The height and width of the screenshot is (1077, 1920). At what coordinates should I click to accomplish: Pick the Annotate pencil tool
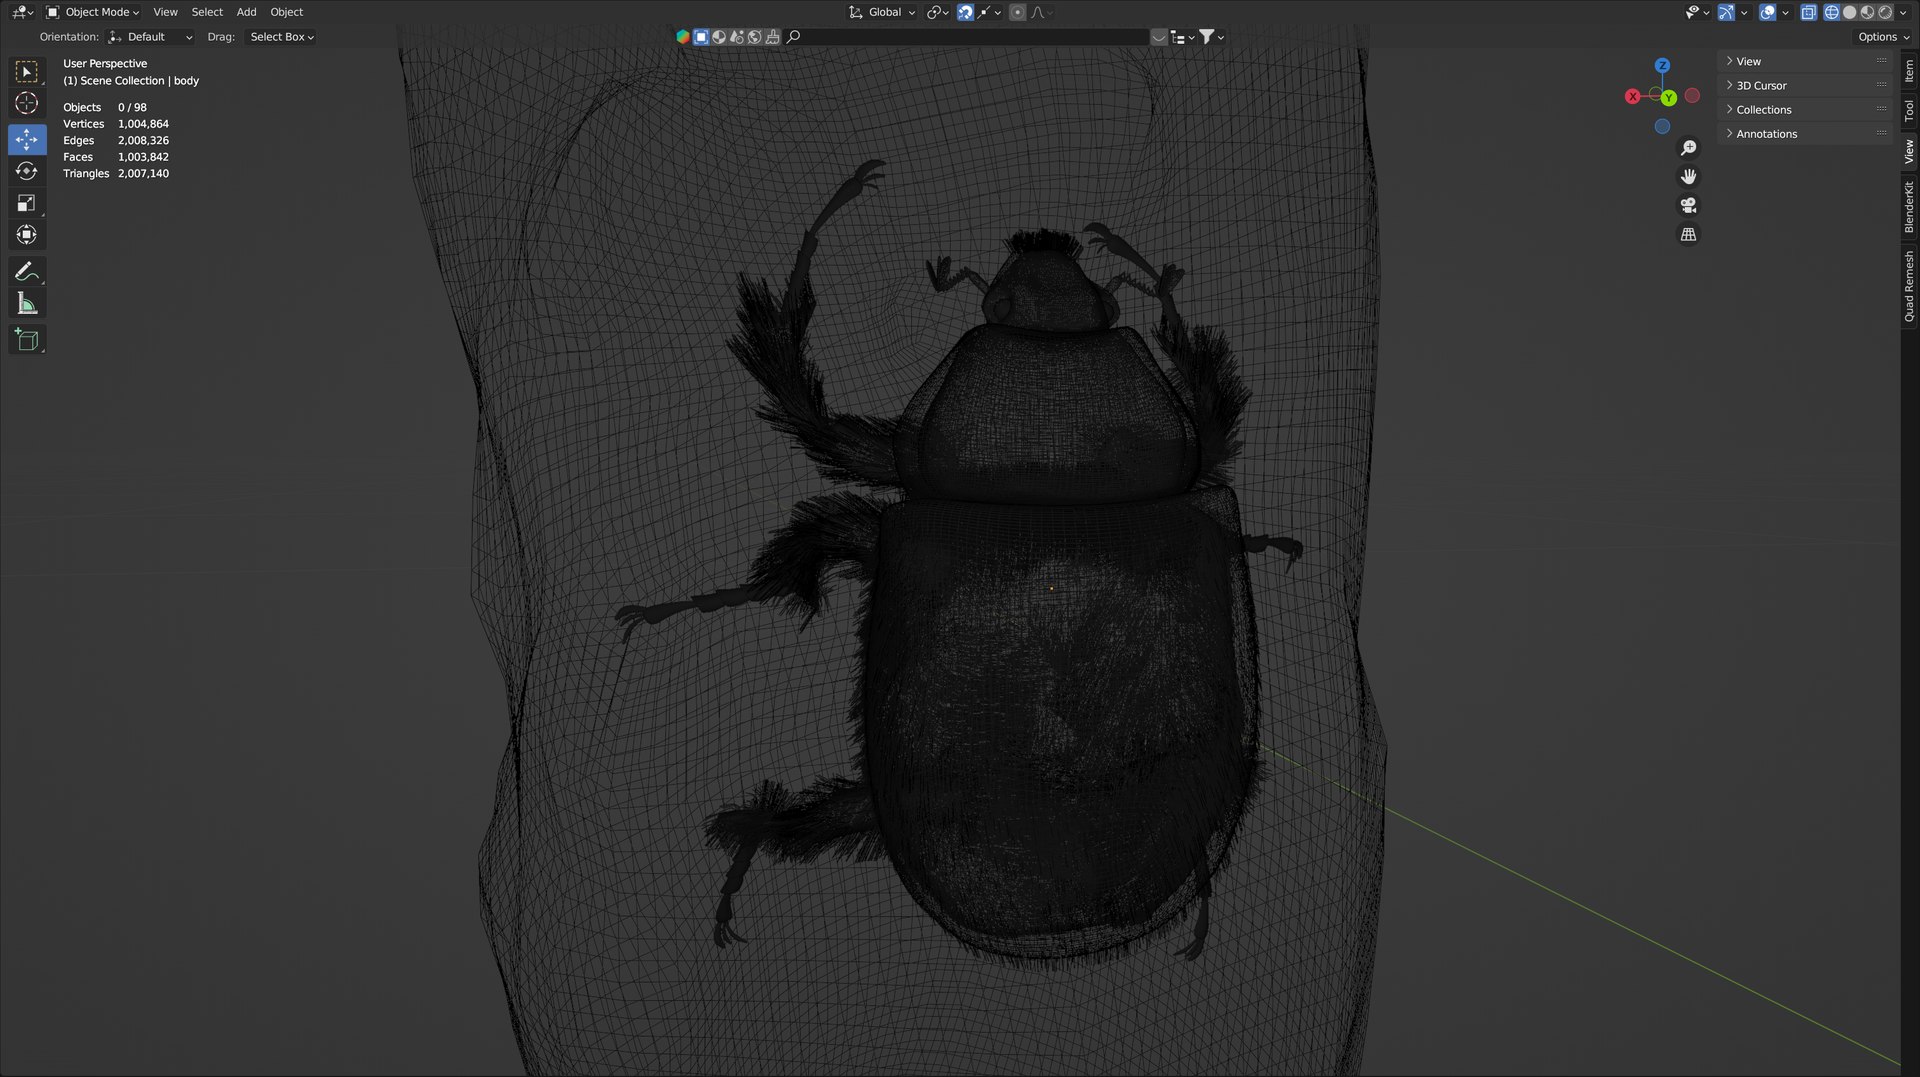27,271
